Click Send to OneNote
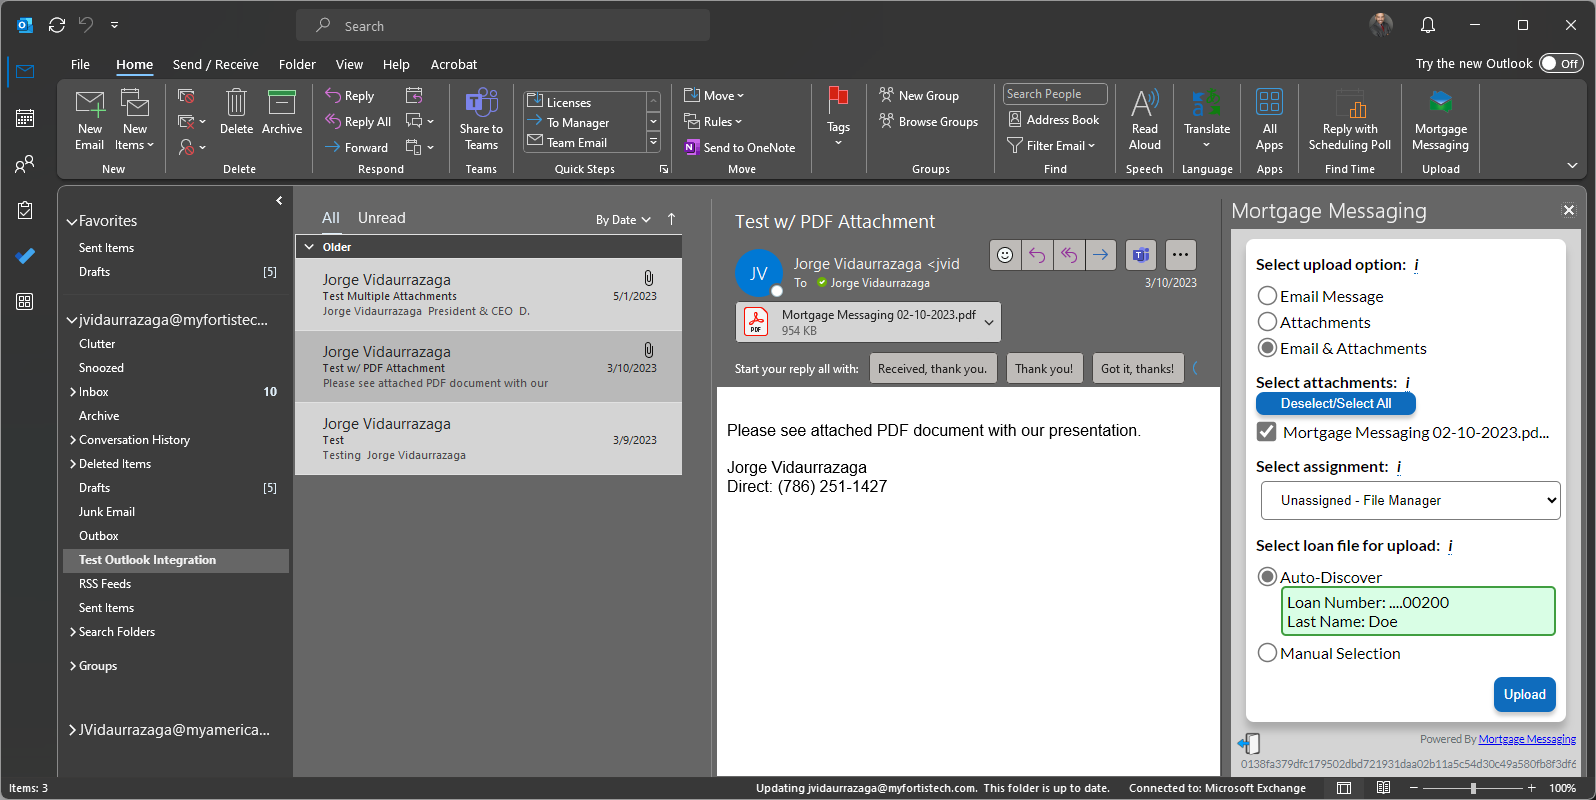 (740, 147)
